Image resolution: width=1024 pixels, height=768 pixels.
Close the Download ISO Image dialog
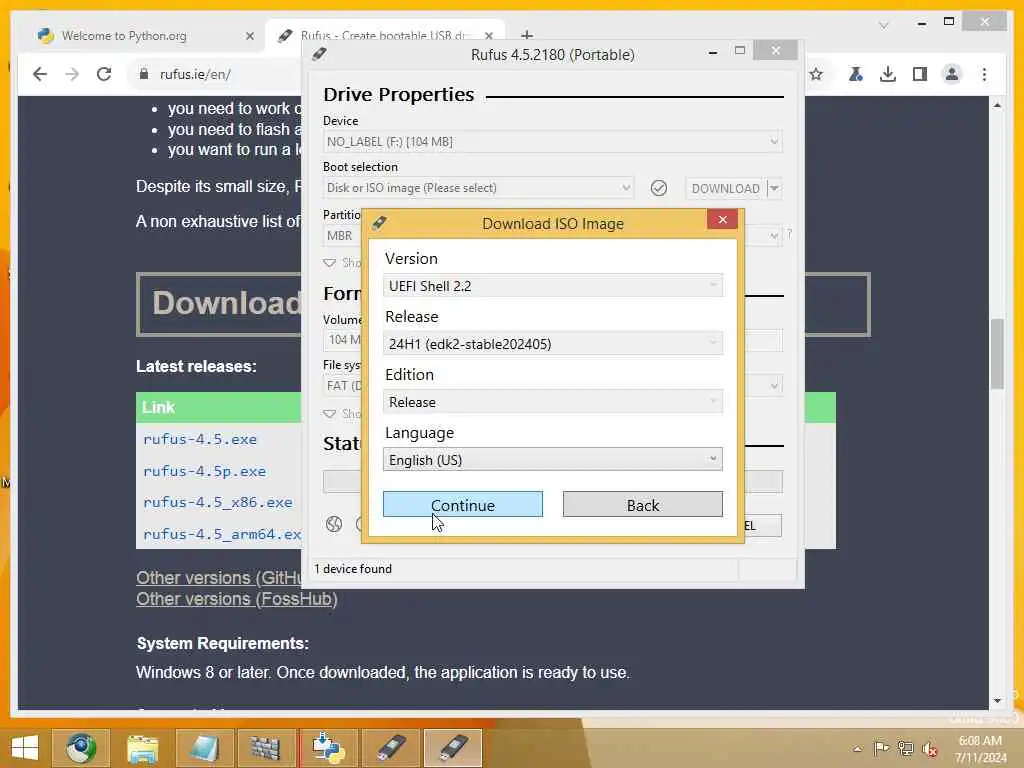722,219
